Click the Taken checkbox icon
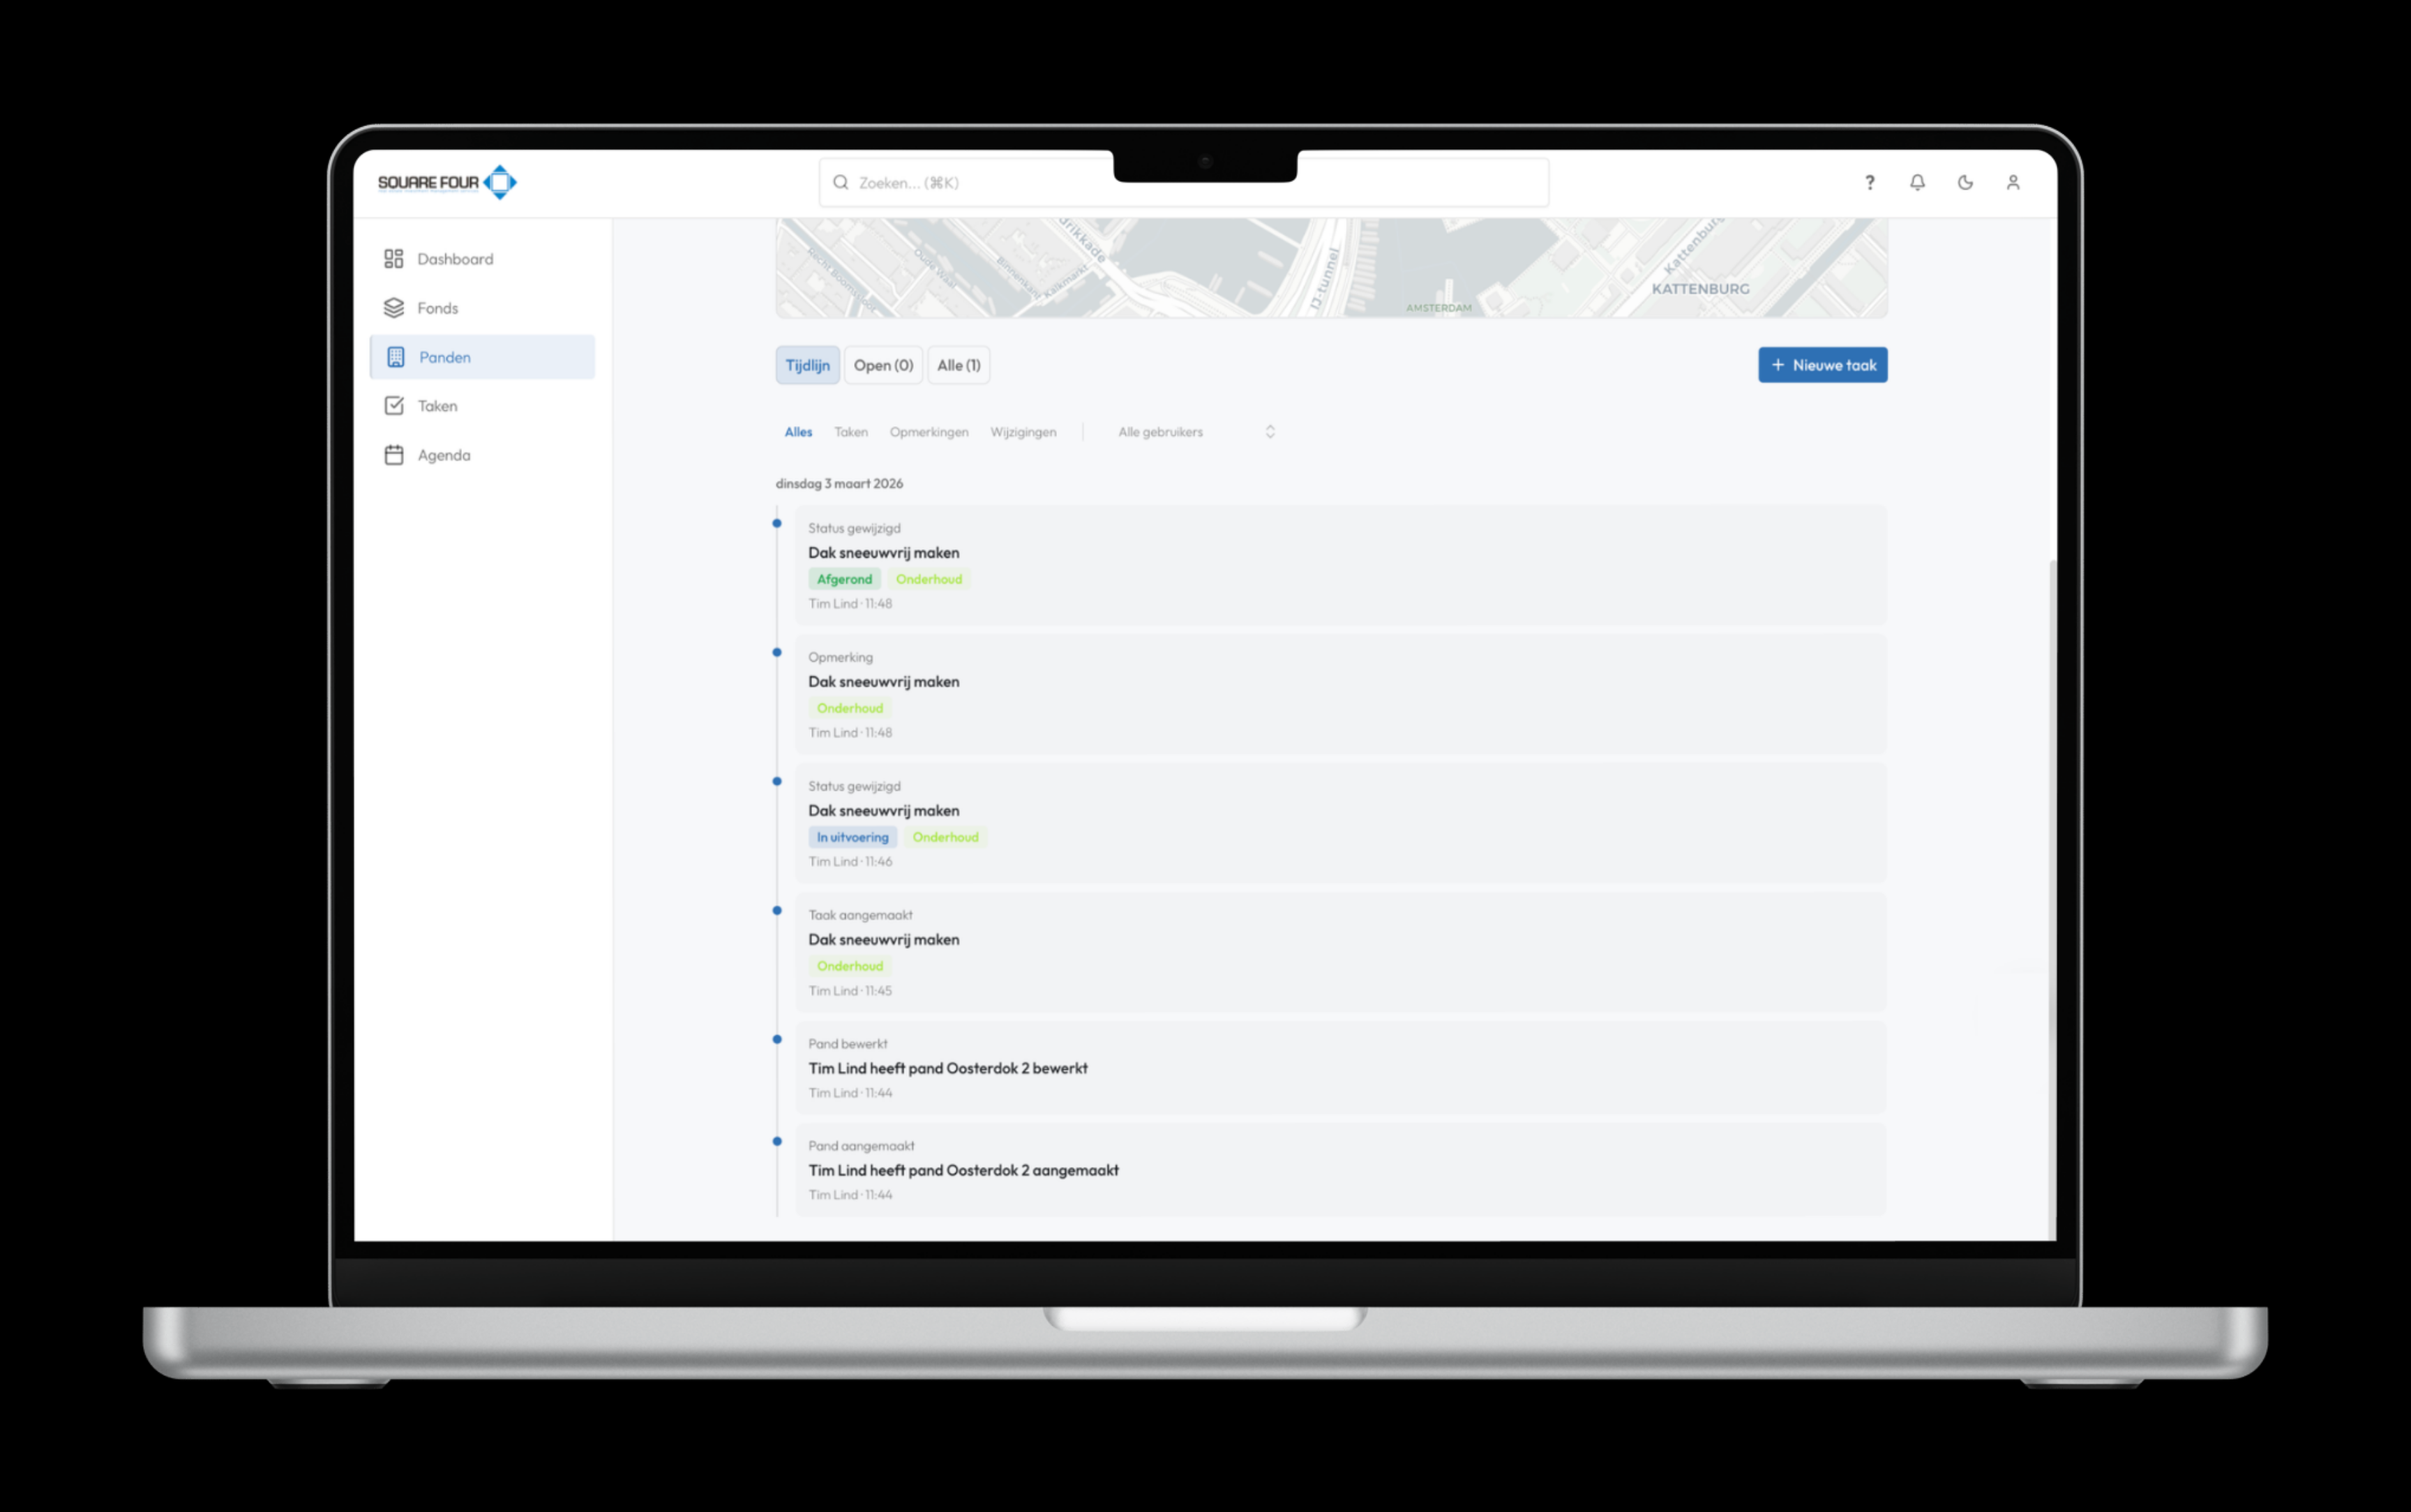Screen dimensions: 2411x1512 394,406
